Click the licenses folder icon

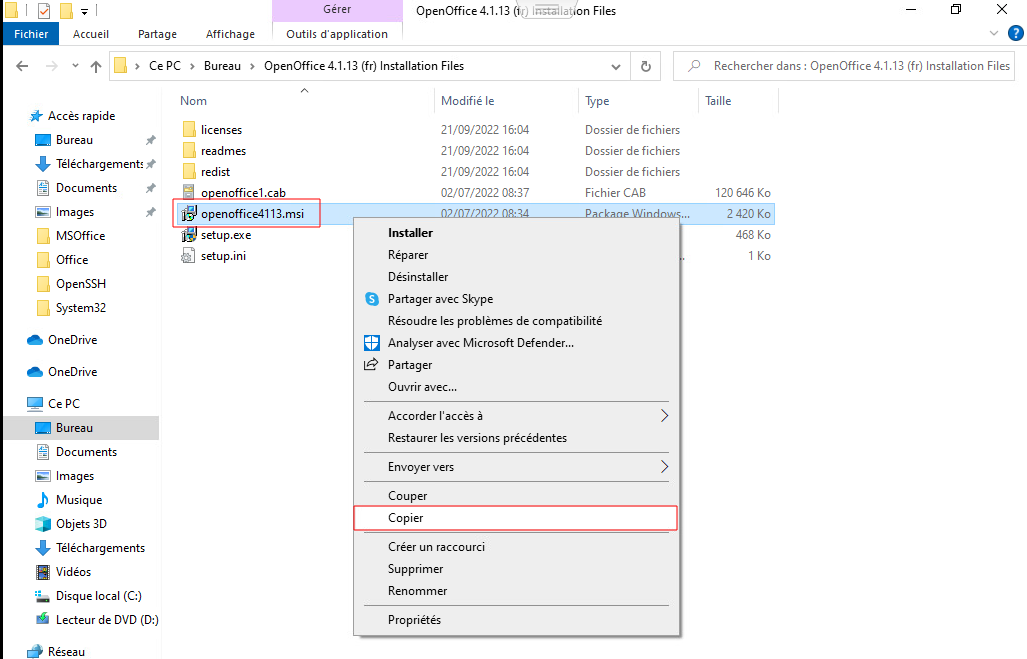click(x=189, y=130)
